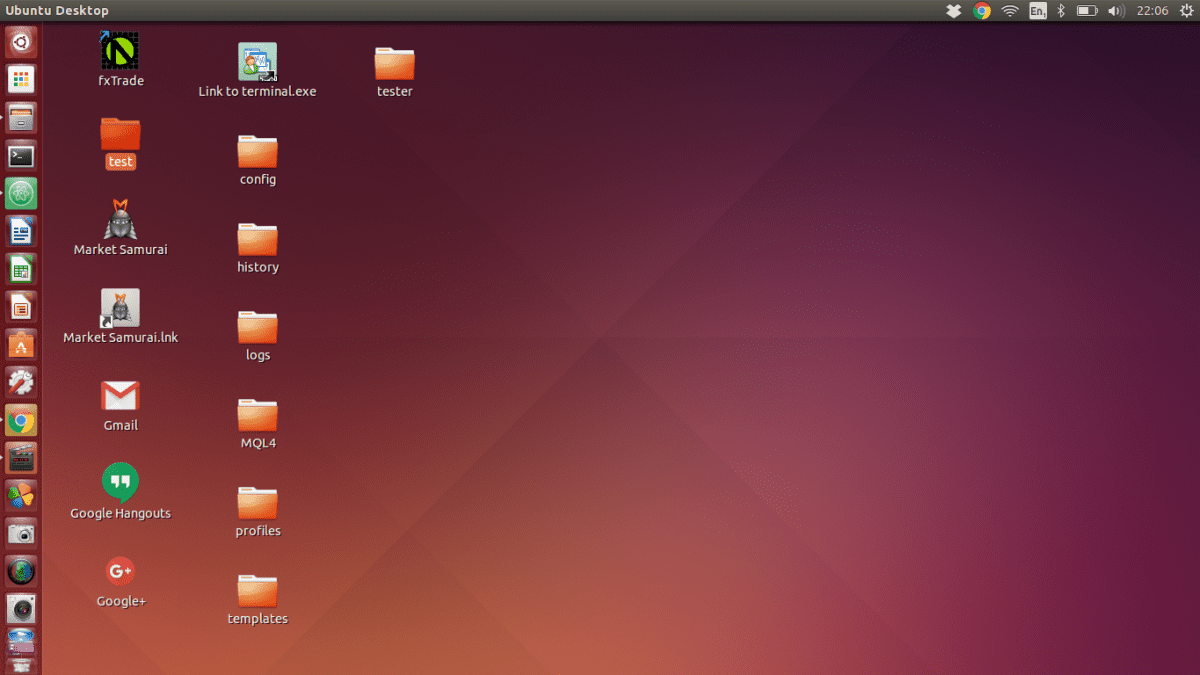Open the sound volume indicator menu
The height and width of the screenshot is (675, 1200).
[x=1116, y=11]
